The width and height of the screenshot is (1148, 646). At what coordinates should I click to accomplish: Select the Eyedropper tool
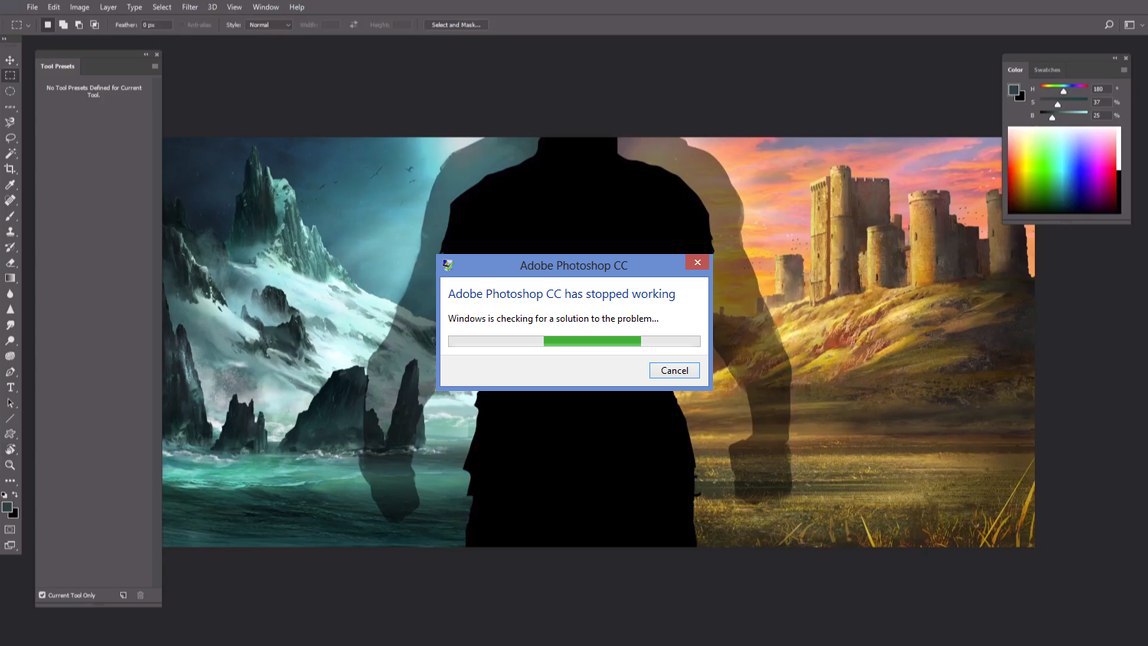pyautogui.click(x=10, y=185)
